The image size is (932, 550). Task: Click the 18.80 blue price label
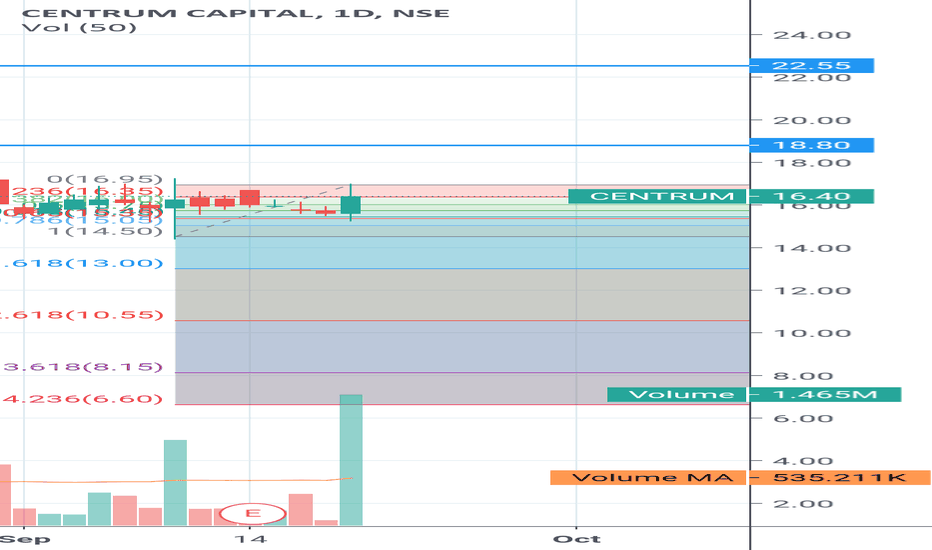[812, 145]
